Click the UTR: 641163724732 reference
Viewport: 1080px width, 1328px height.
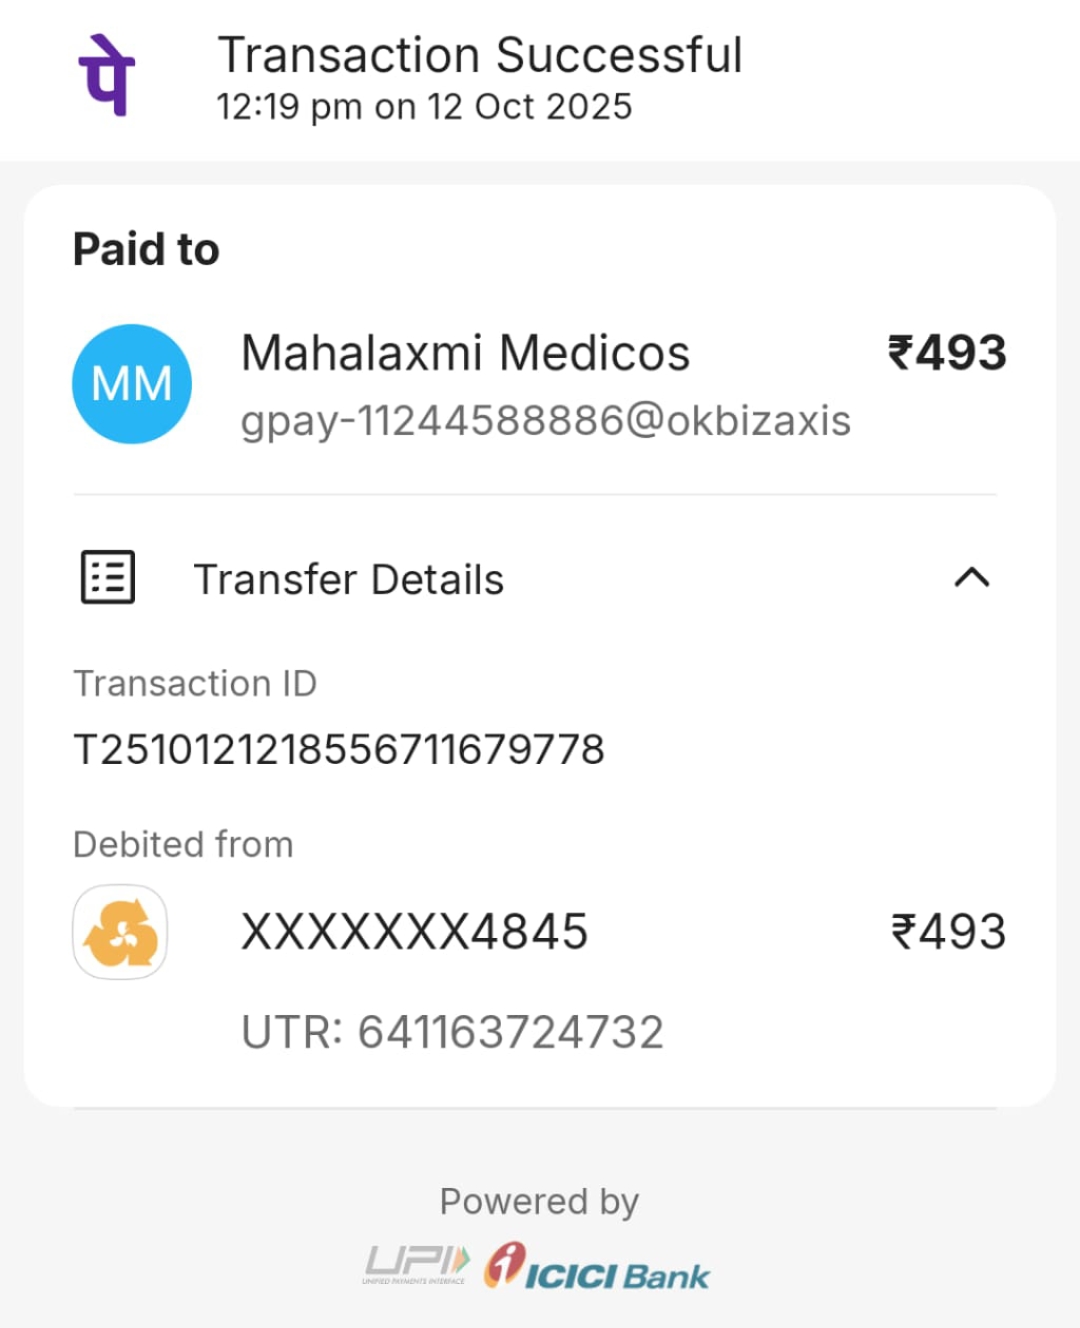pyautogui.click(x=452, y=1032)
